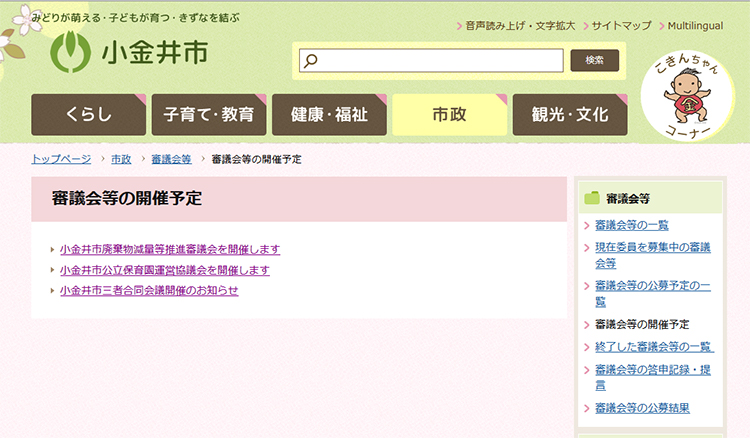Open 小金井市三者合同会議開催のお知らせ link
Screen dimensions: 750x438
(x=149, y=291)
